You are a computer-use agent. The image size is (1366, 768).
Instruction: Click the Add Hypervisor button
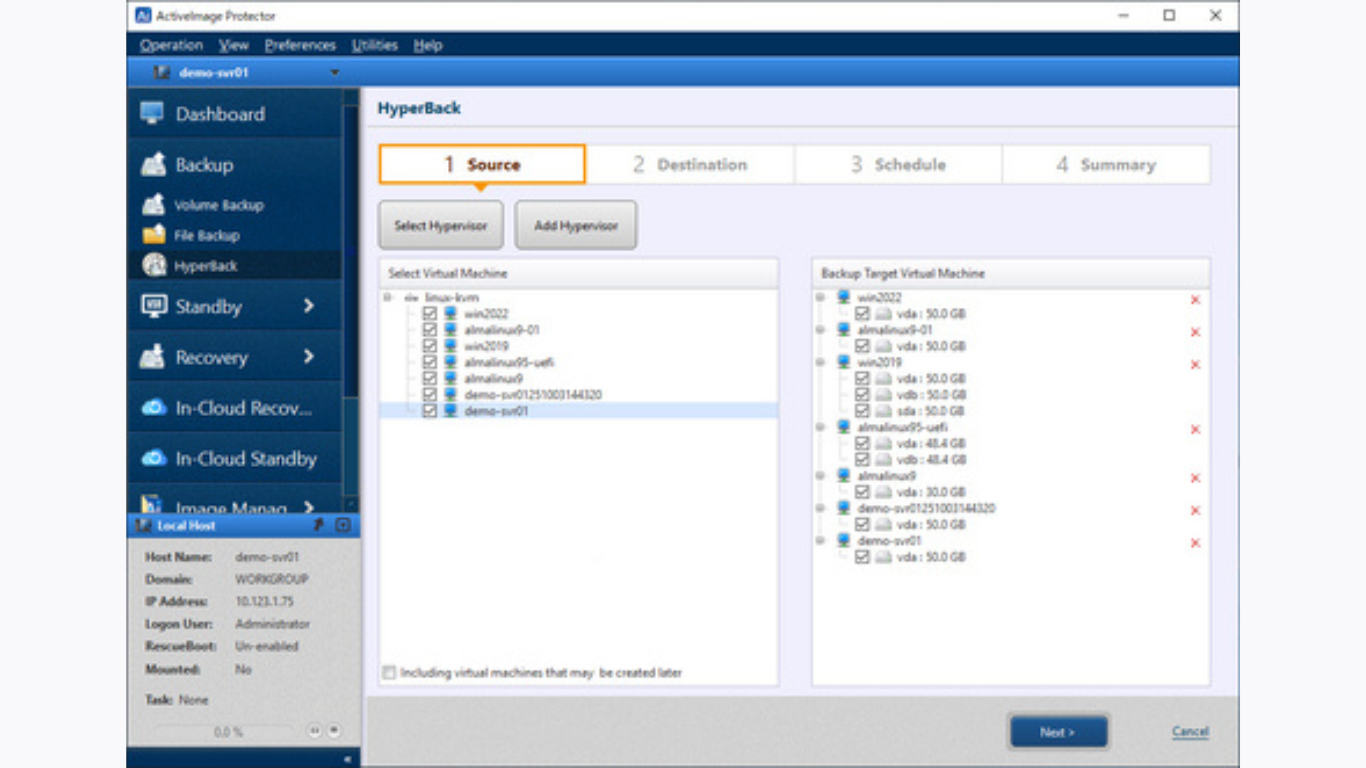tap(575, 226)
